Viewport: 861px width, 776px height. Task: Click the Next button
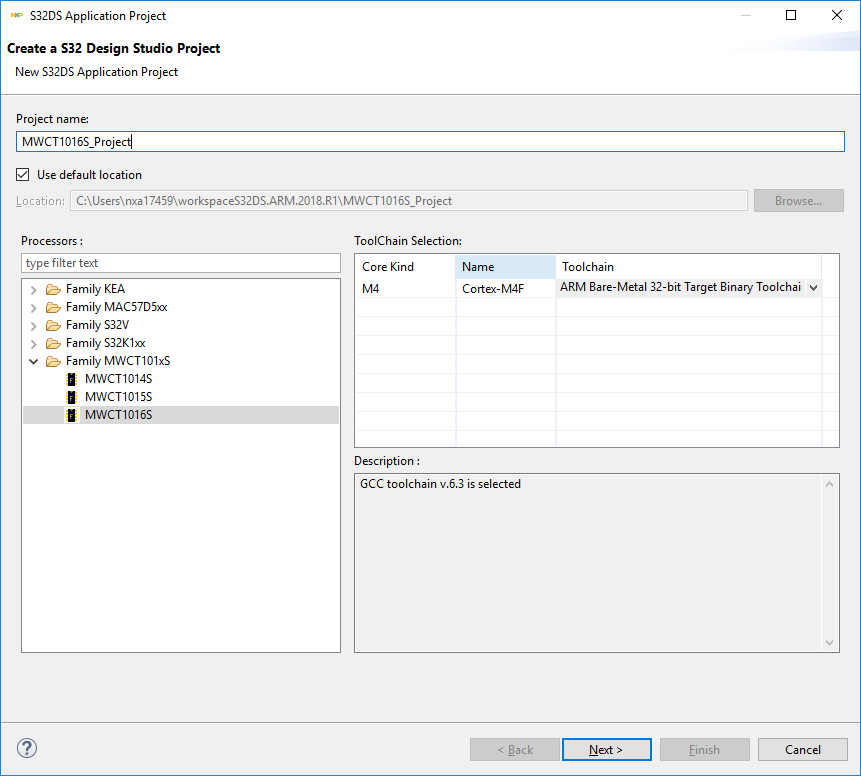[607, 750]
